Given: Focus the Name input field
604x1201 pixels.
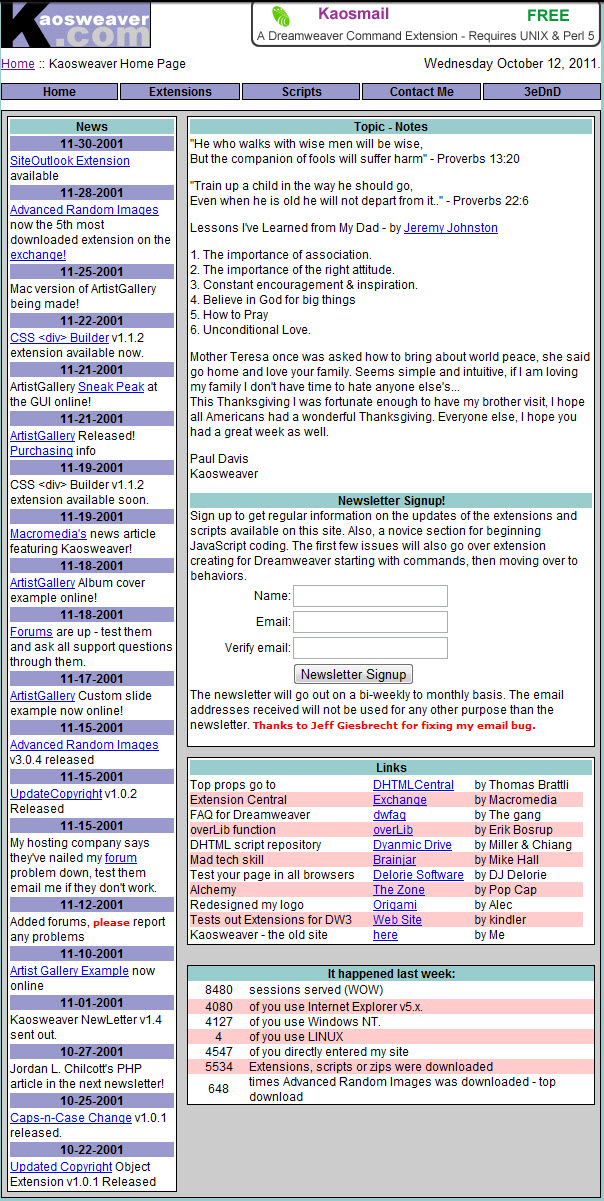Looking at the screenshot, I should point(370,597).
